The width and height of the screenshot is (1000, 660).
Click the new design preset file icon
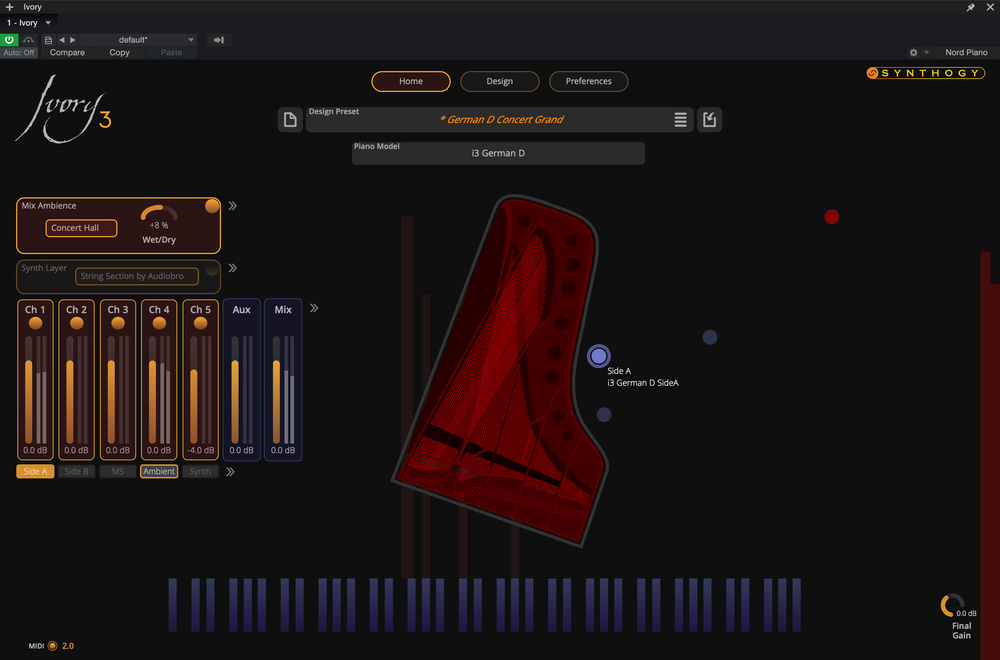click(290, 119)
